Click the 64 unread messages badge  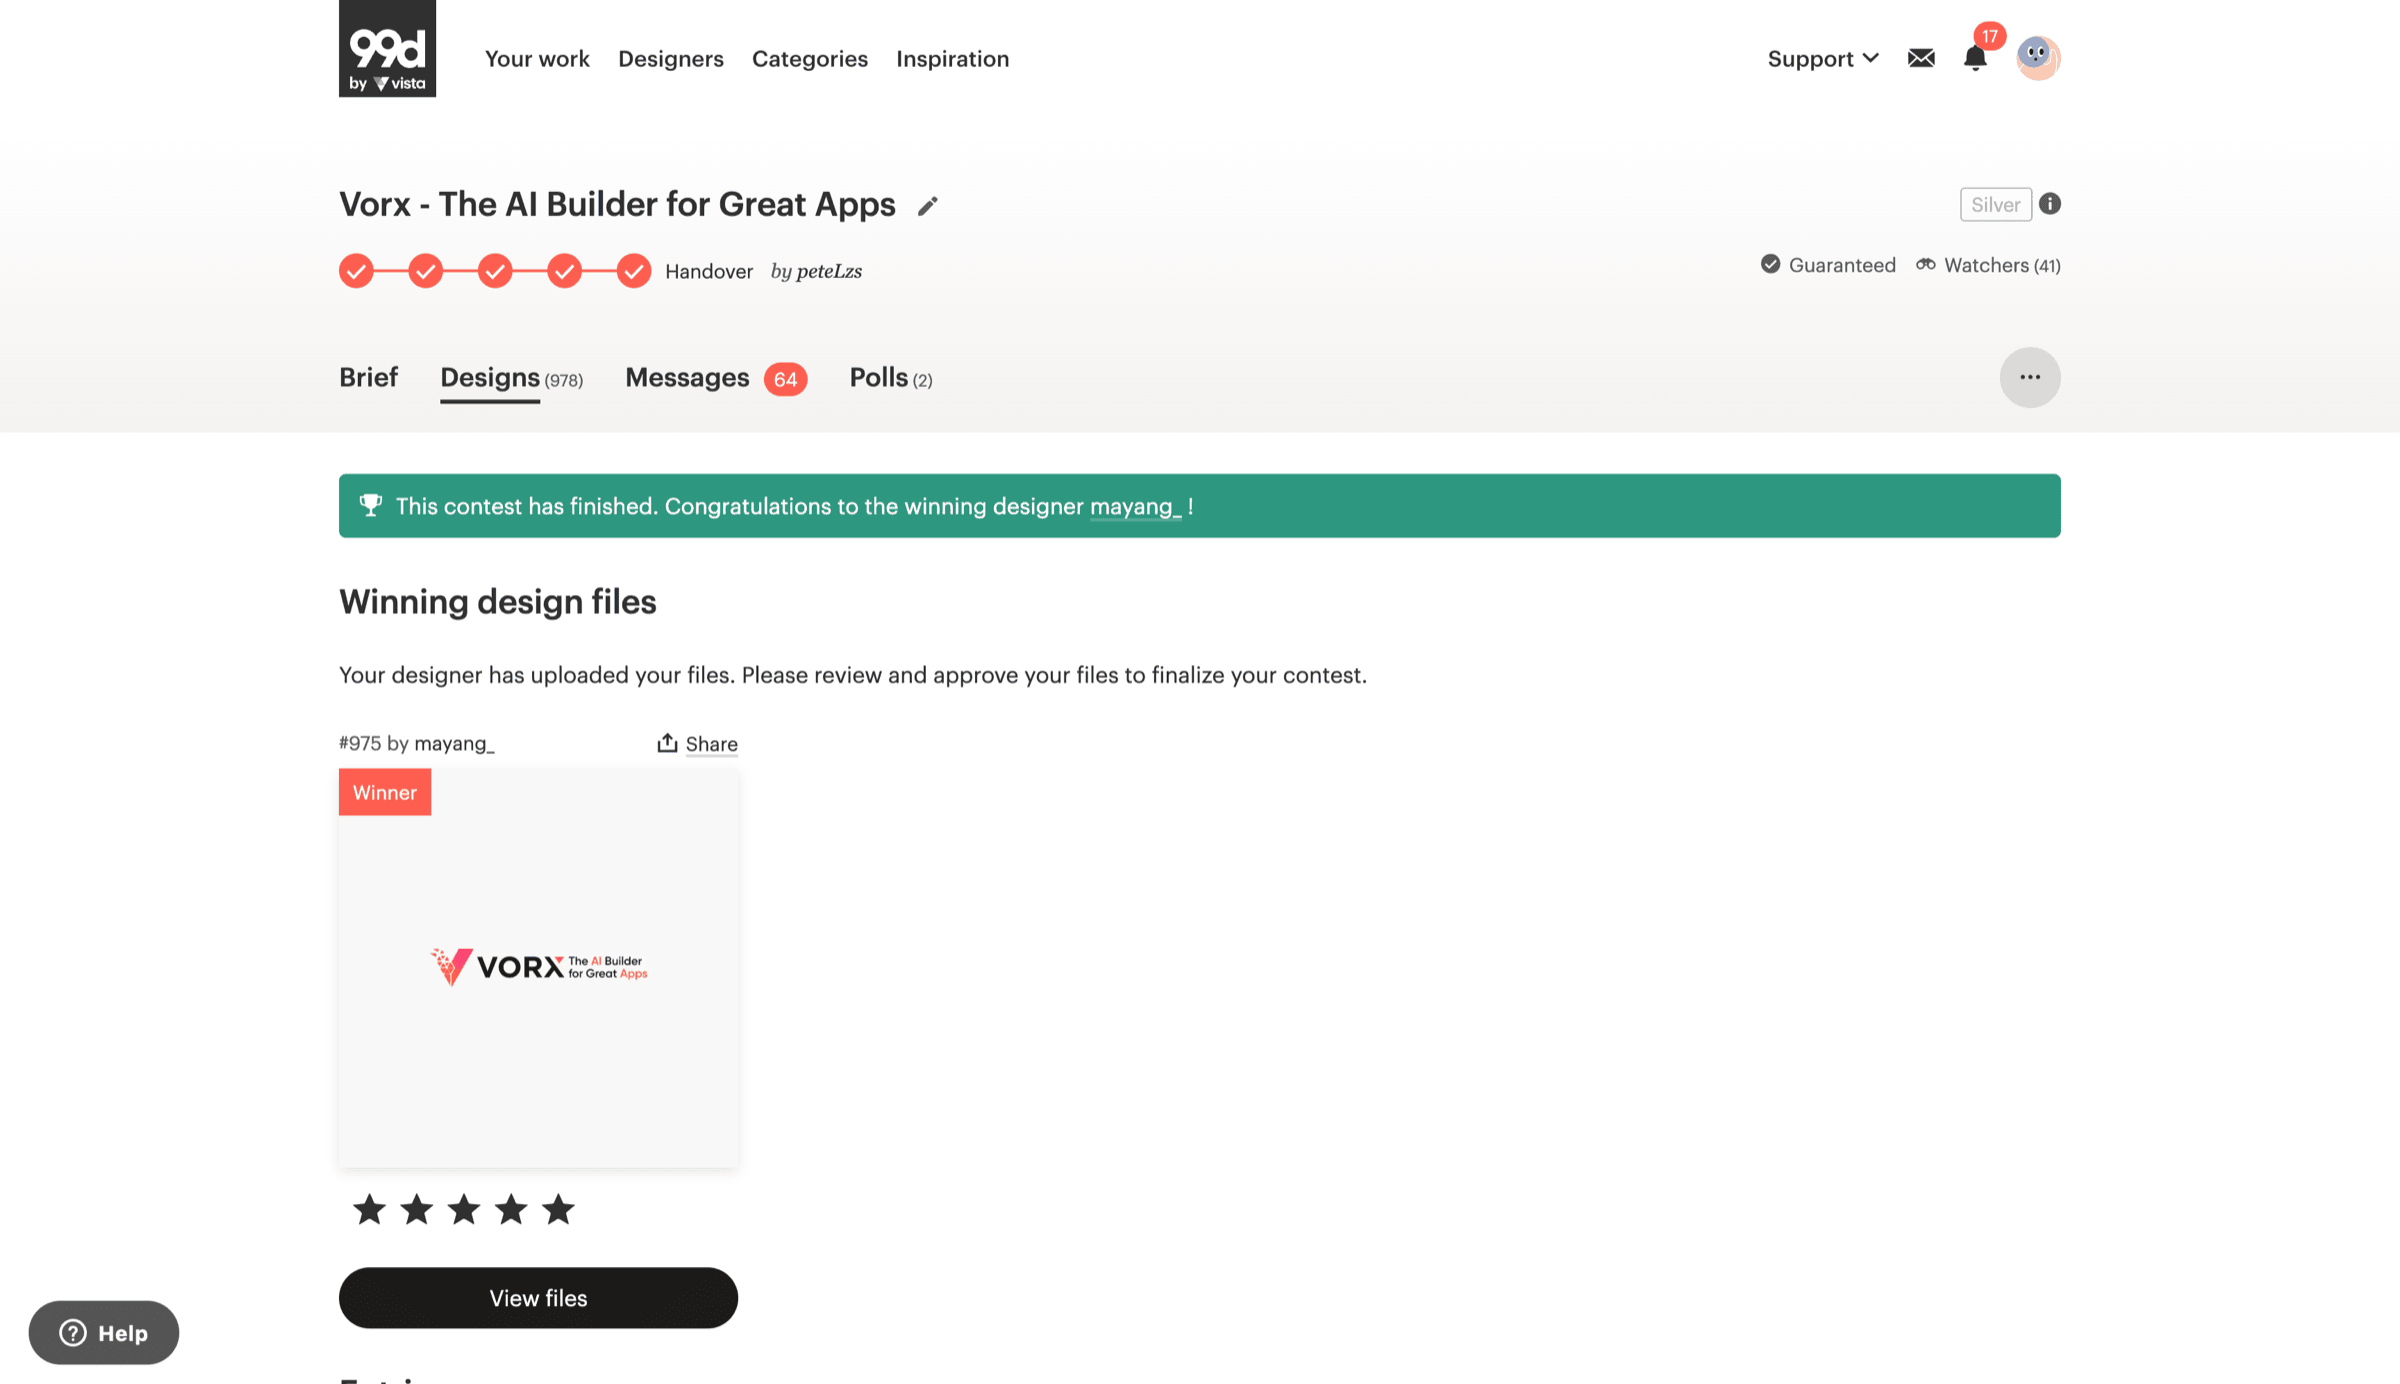click(786, 379)
